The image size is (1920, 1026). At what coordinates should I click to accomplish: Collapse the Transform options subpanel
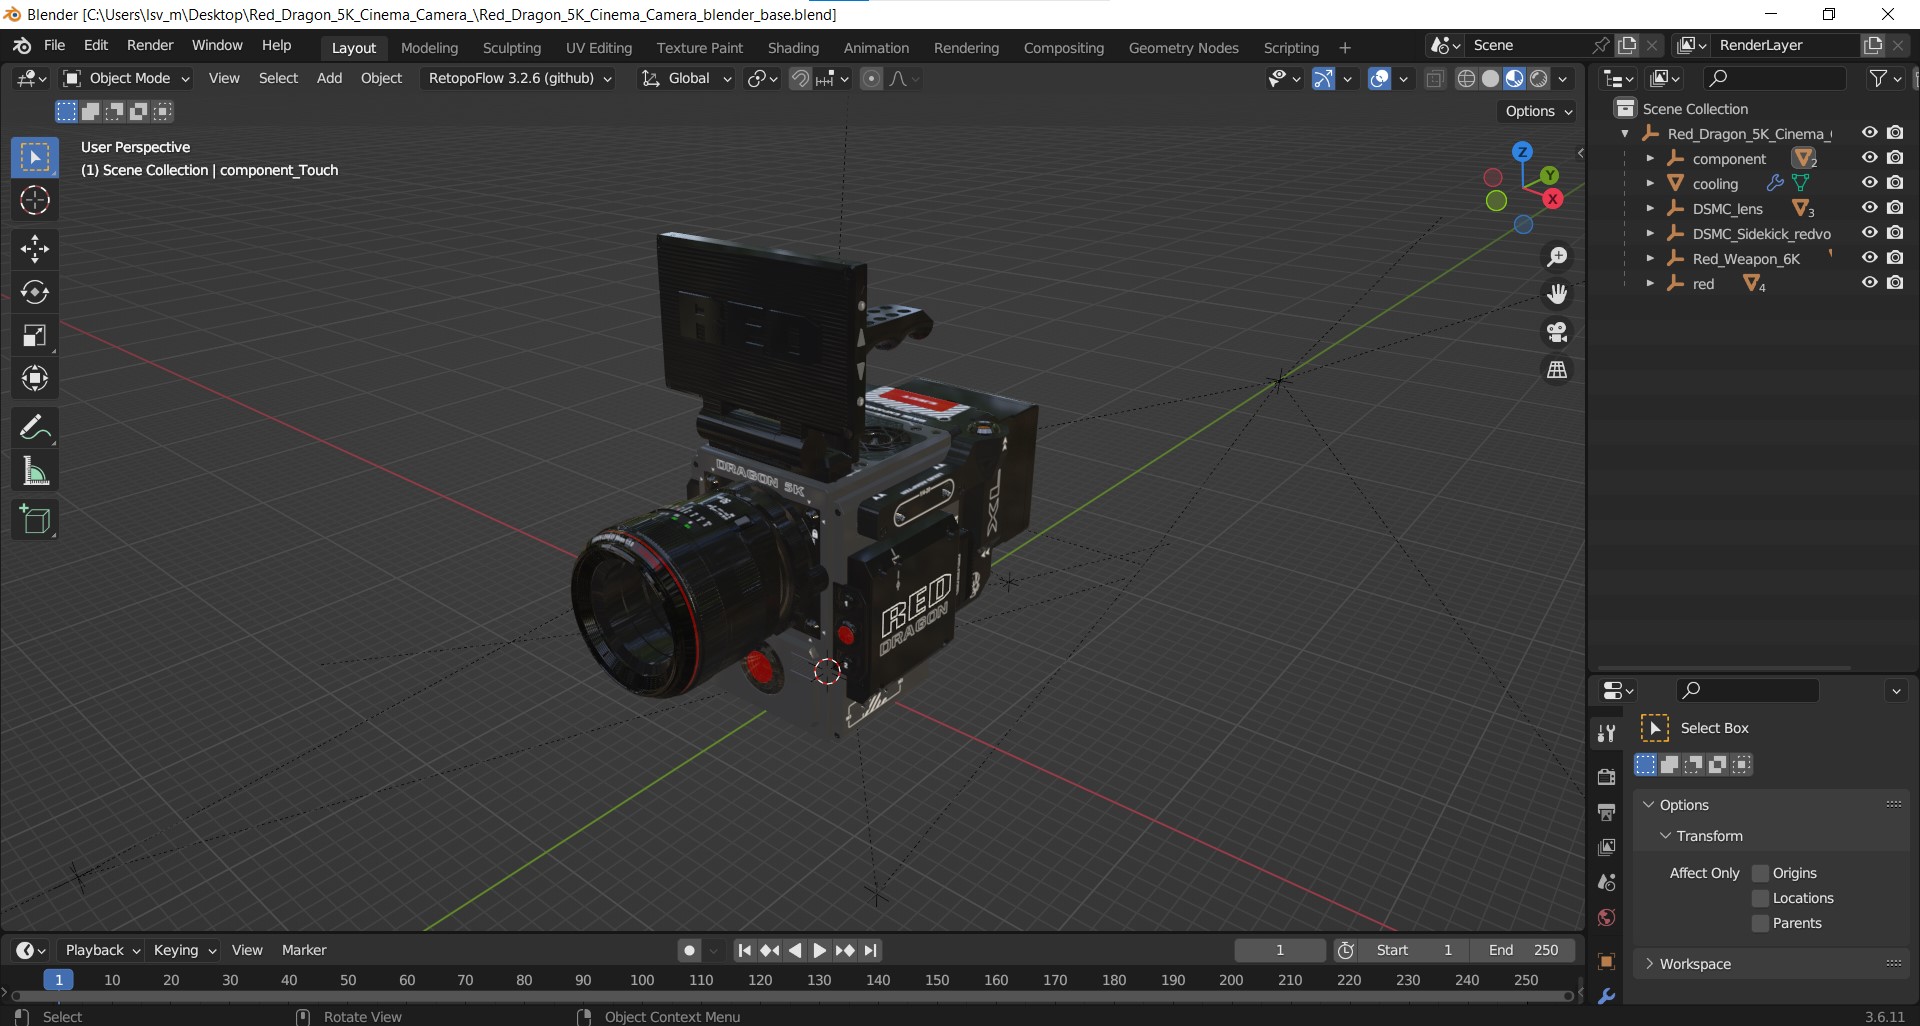(x=1665, y=836)
